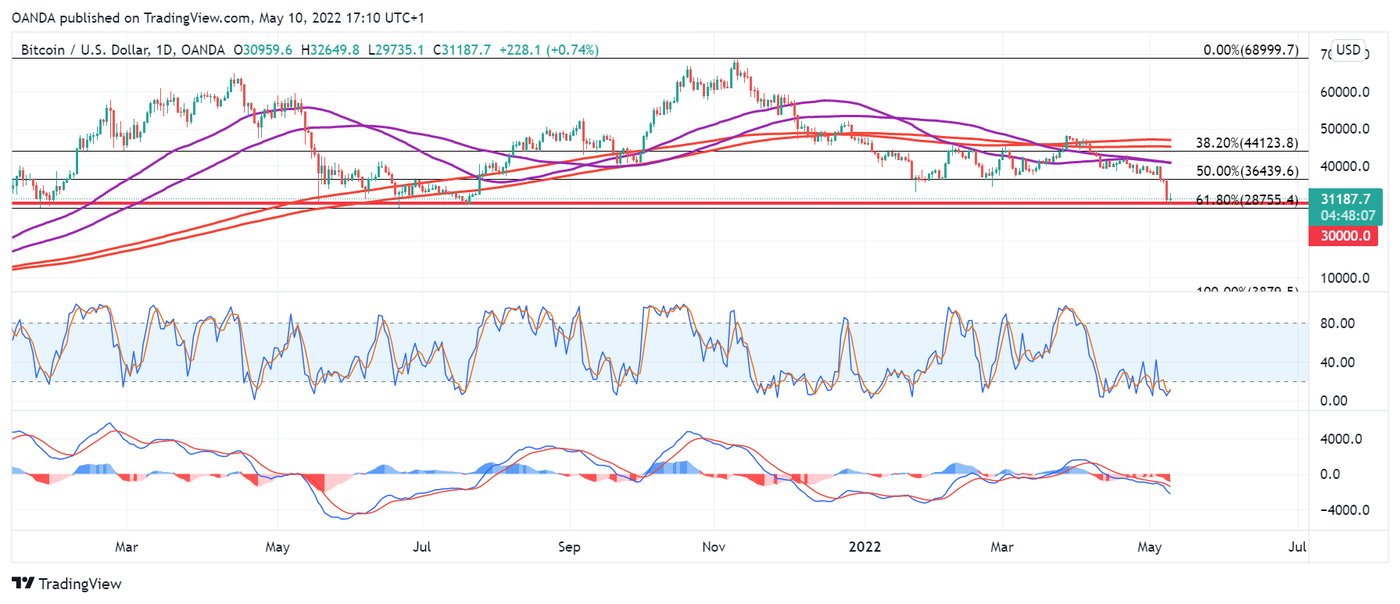Screen dimensions: 1400x604
Task: Click the 0.00%(68999.7) Fibonacci level label
Action: pos(1250,50)
